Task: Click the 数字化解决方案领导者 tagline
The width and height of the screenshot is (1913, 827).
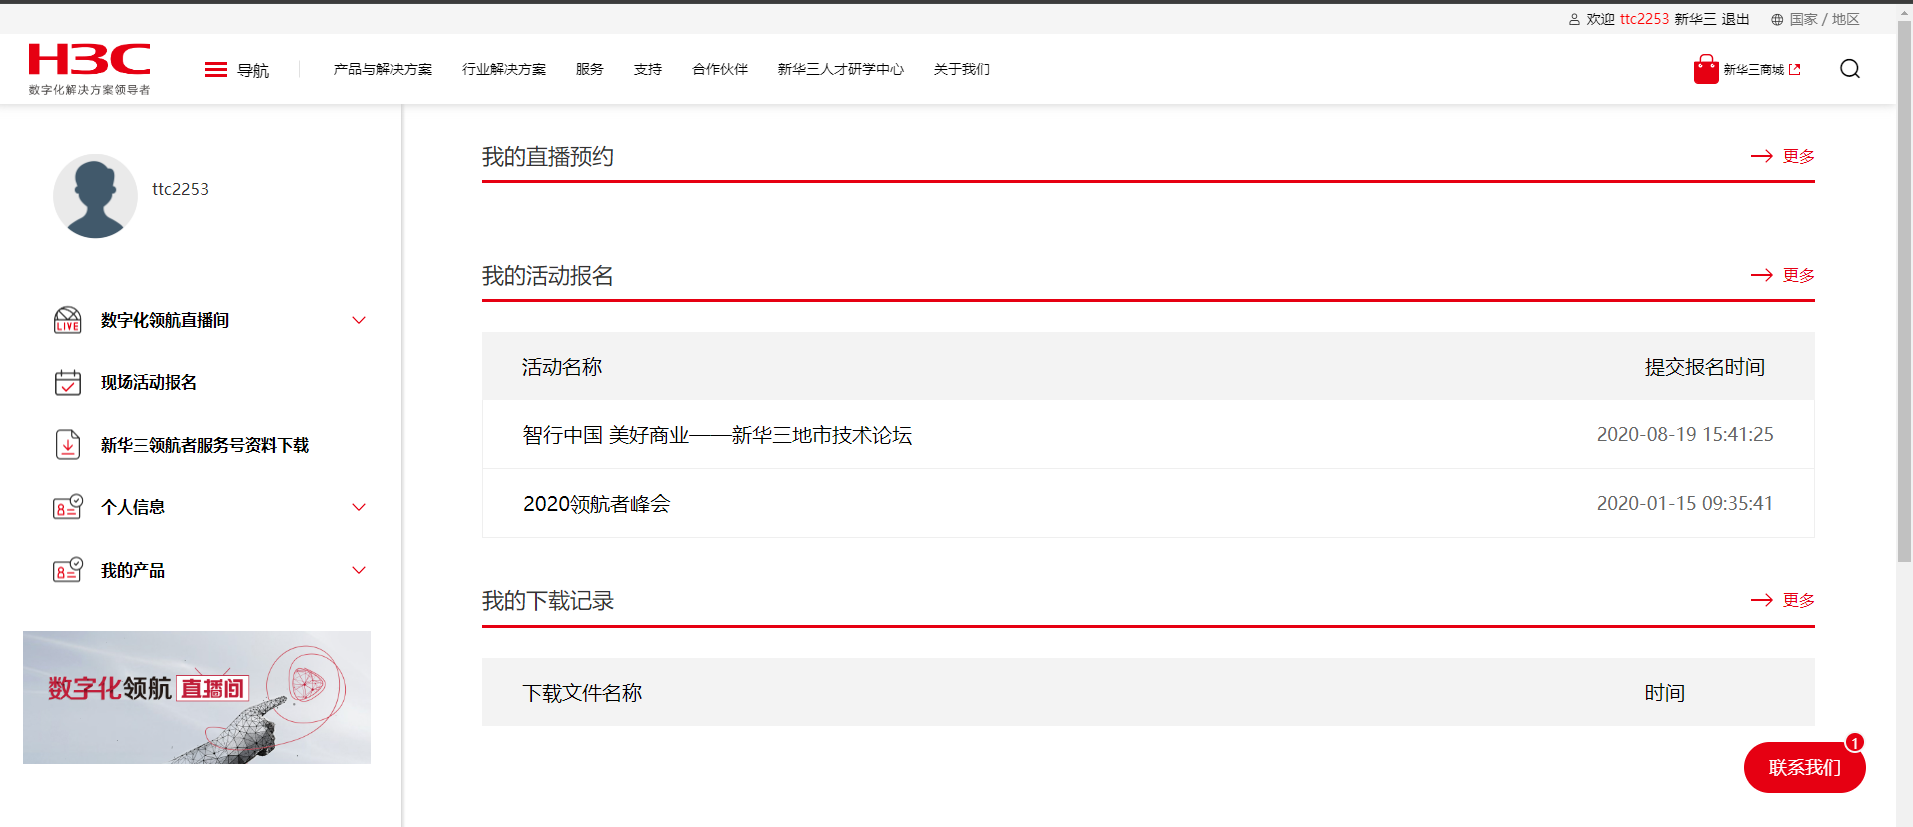Action: [x=90, y=90]
